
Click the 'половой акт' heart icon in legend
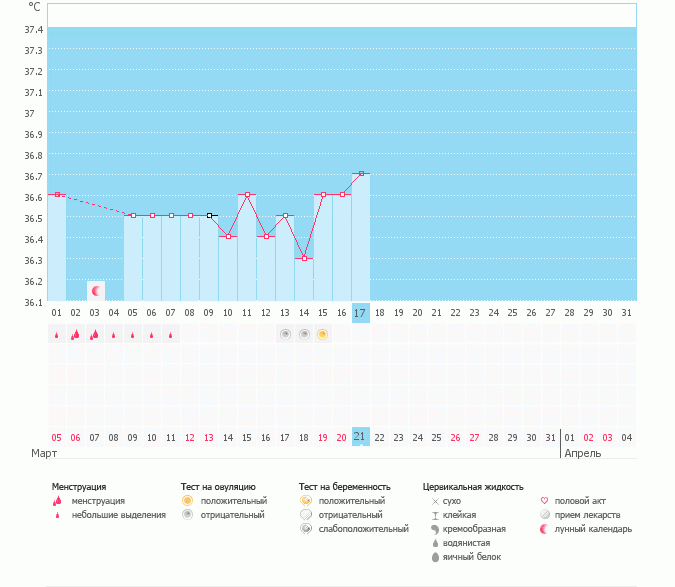pos(544,501)
